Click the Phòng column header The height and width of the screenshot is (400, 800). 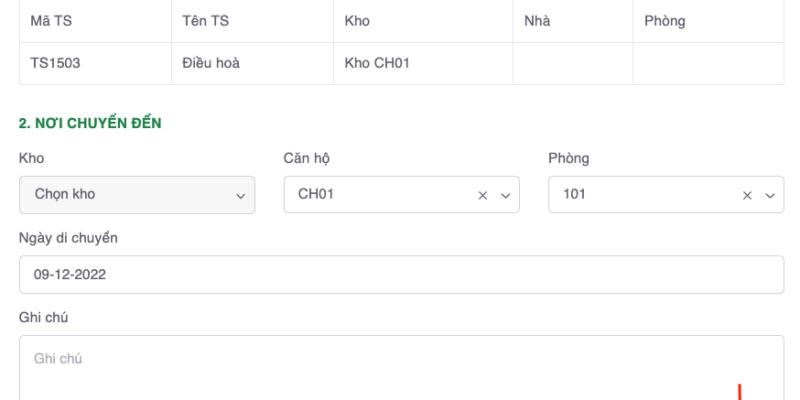tap(664, 21)
